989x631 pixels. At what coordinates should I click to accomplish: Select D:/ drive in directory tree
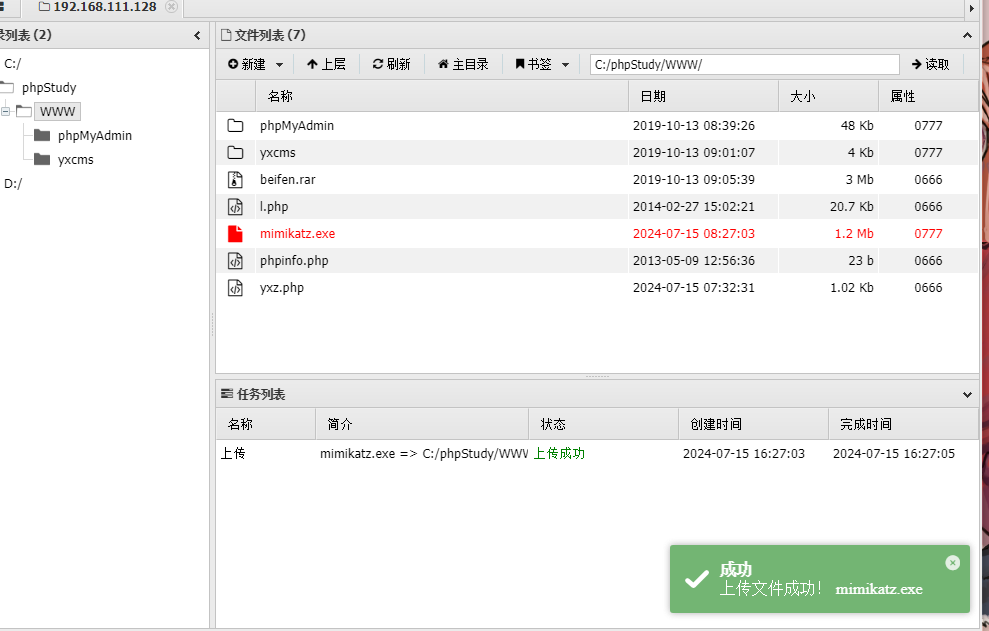point(13,184)
